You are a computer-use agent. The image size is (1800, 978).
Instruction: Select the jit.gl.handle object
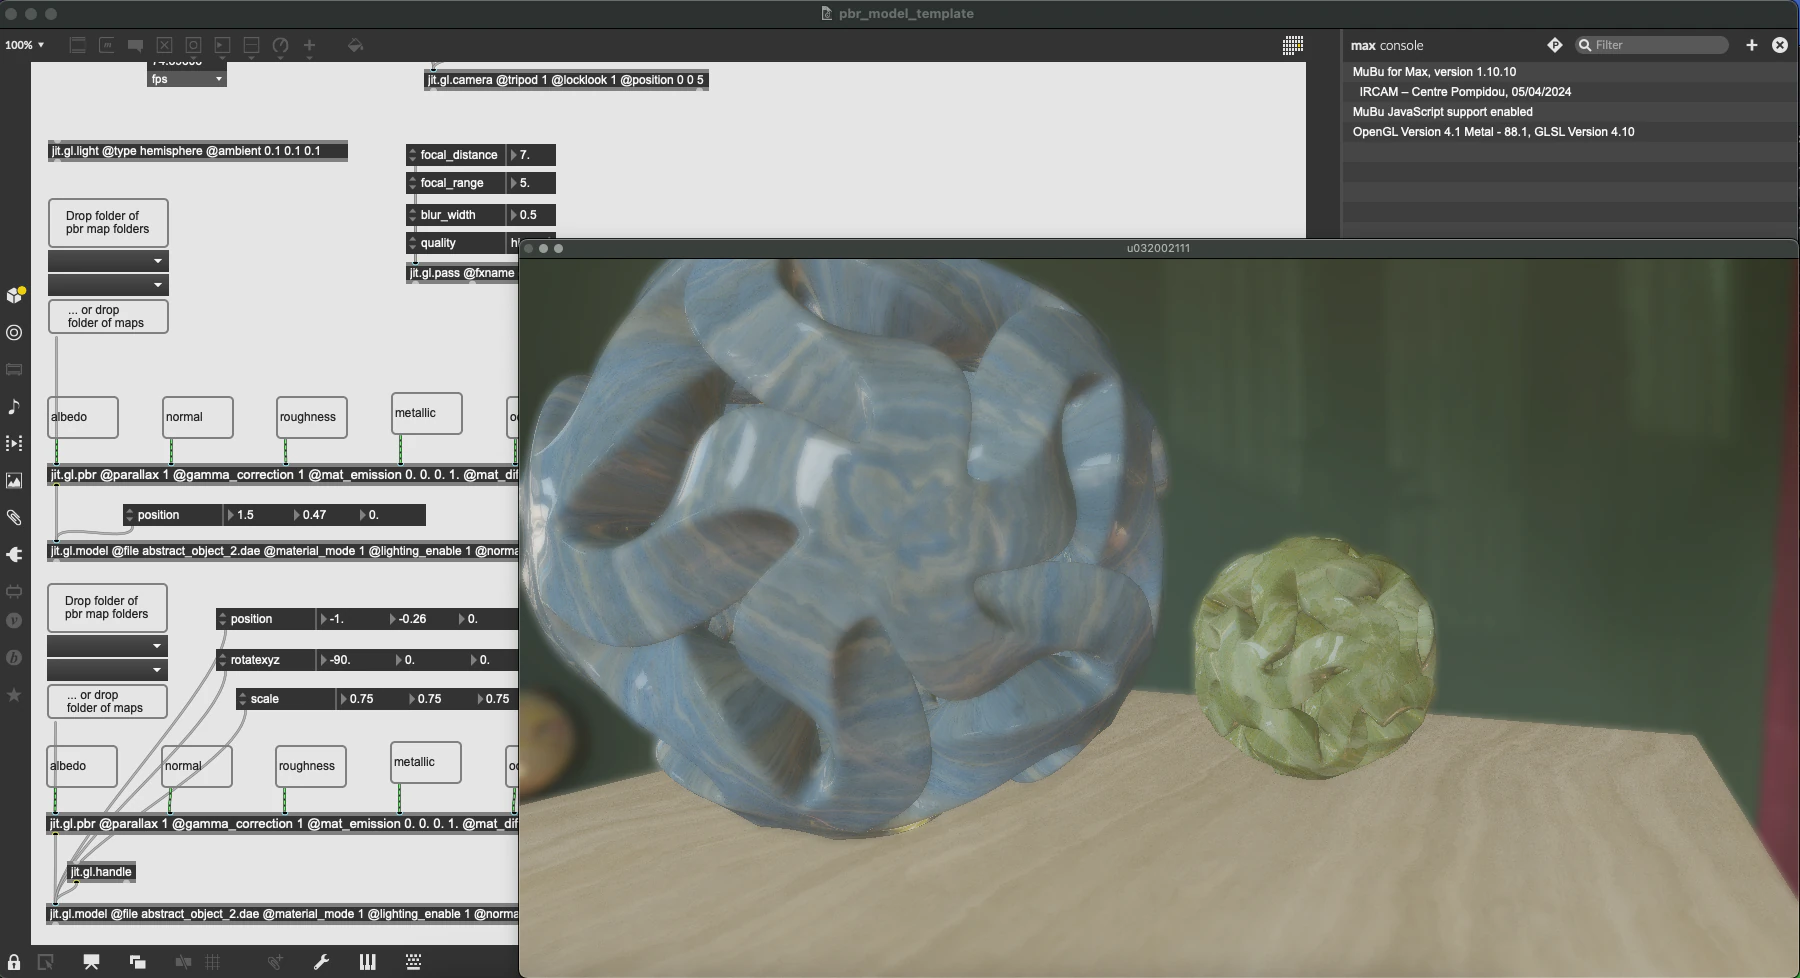click(101, 872)
